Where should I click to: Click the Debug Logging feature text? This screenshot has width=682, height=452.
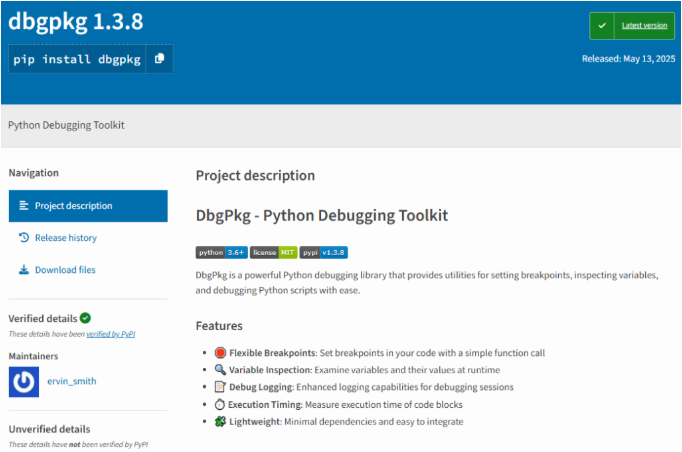coord(371,387)
